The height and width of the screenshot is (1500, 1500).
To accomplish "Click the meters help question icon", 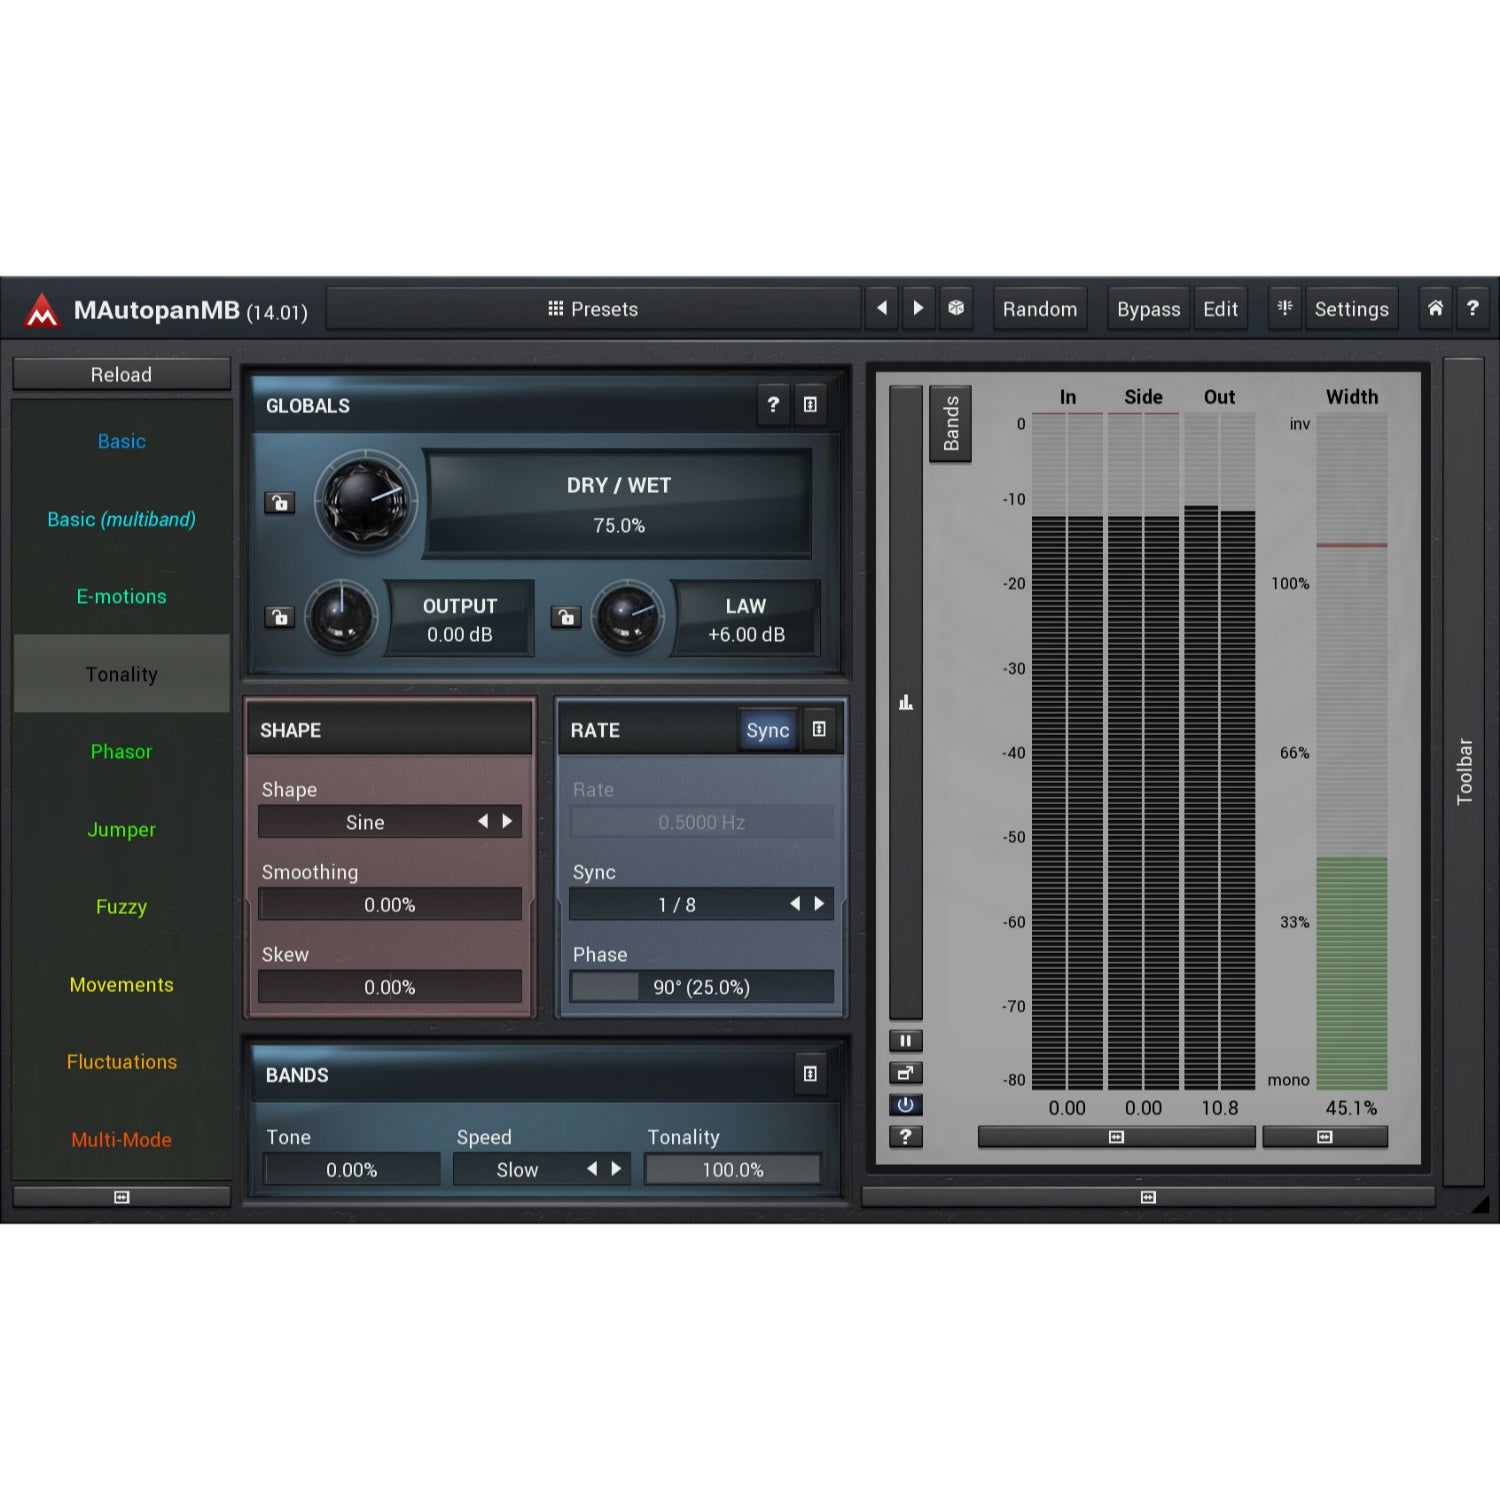I will [x=905, y=1137].
